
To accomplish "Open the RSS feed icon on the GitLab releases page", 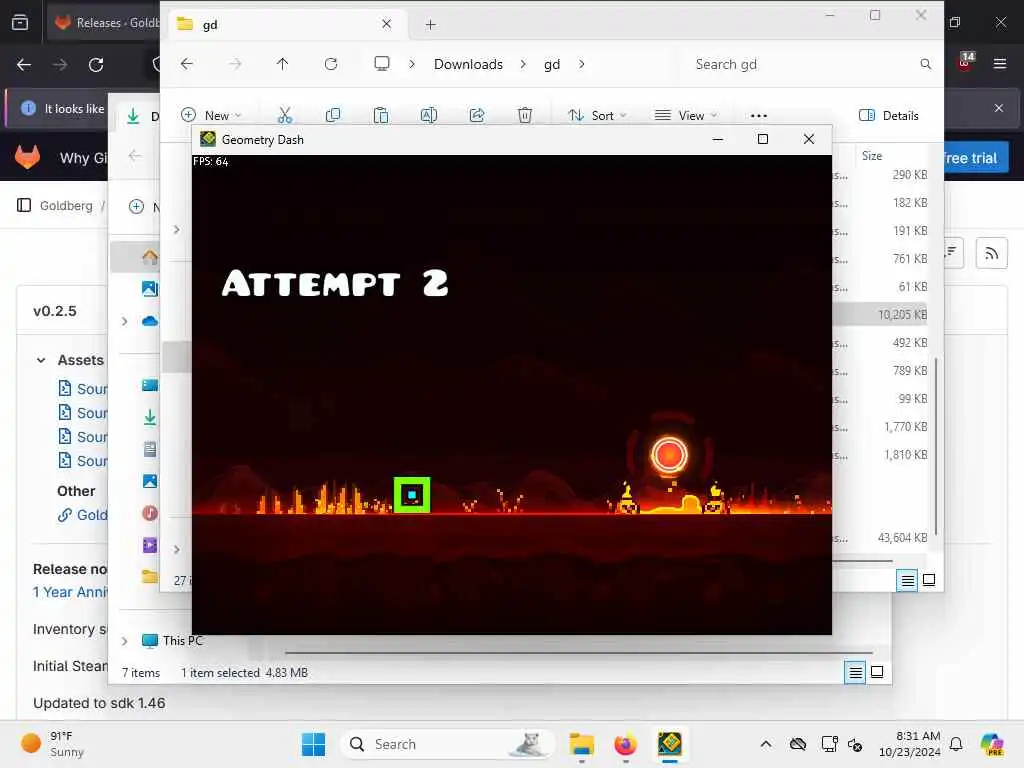I will click(991, 253).
